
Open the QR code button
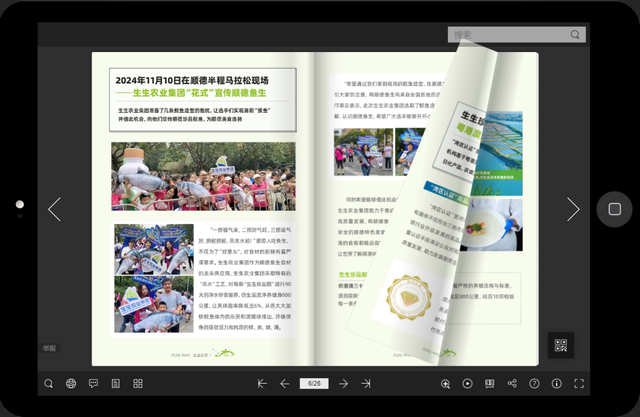pos(561,345)
